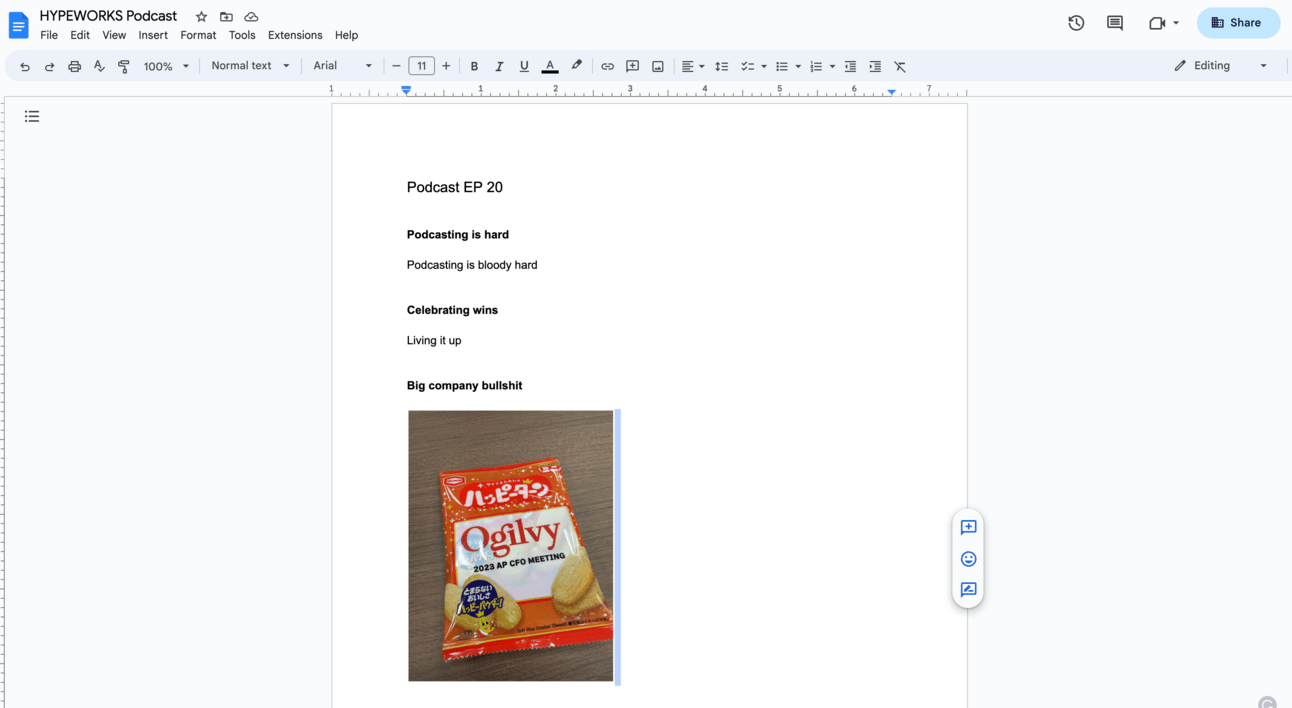Activate the Paint format roller
The image size is (1292, 708).
pyautogui.click(x=124, y=66)
